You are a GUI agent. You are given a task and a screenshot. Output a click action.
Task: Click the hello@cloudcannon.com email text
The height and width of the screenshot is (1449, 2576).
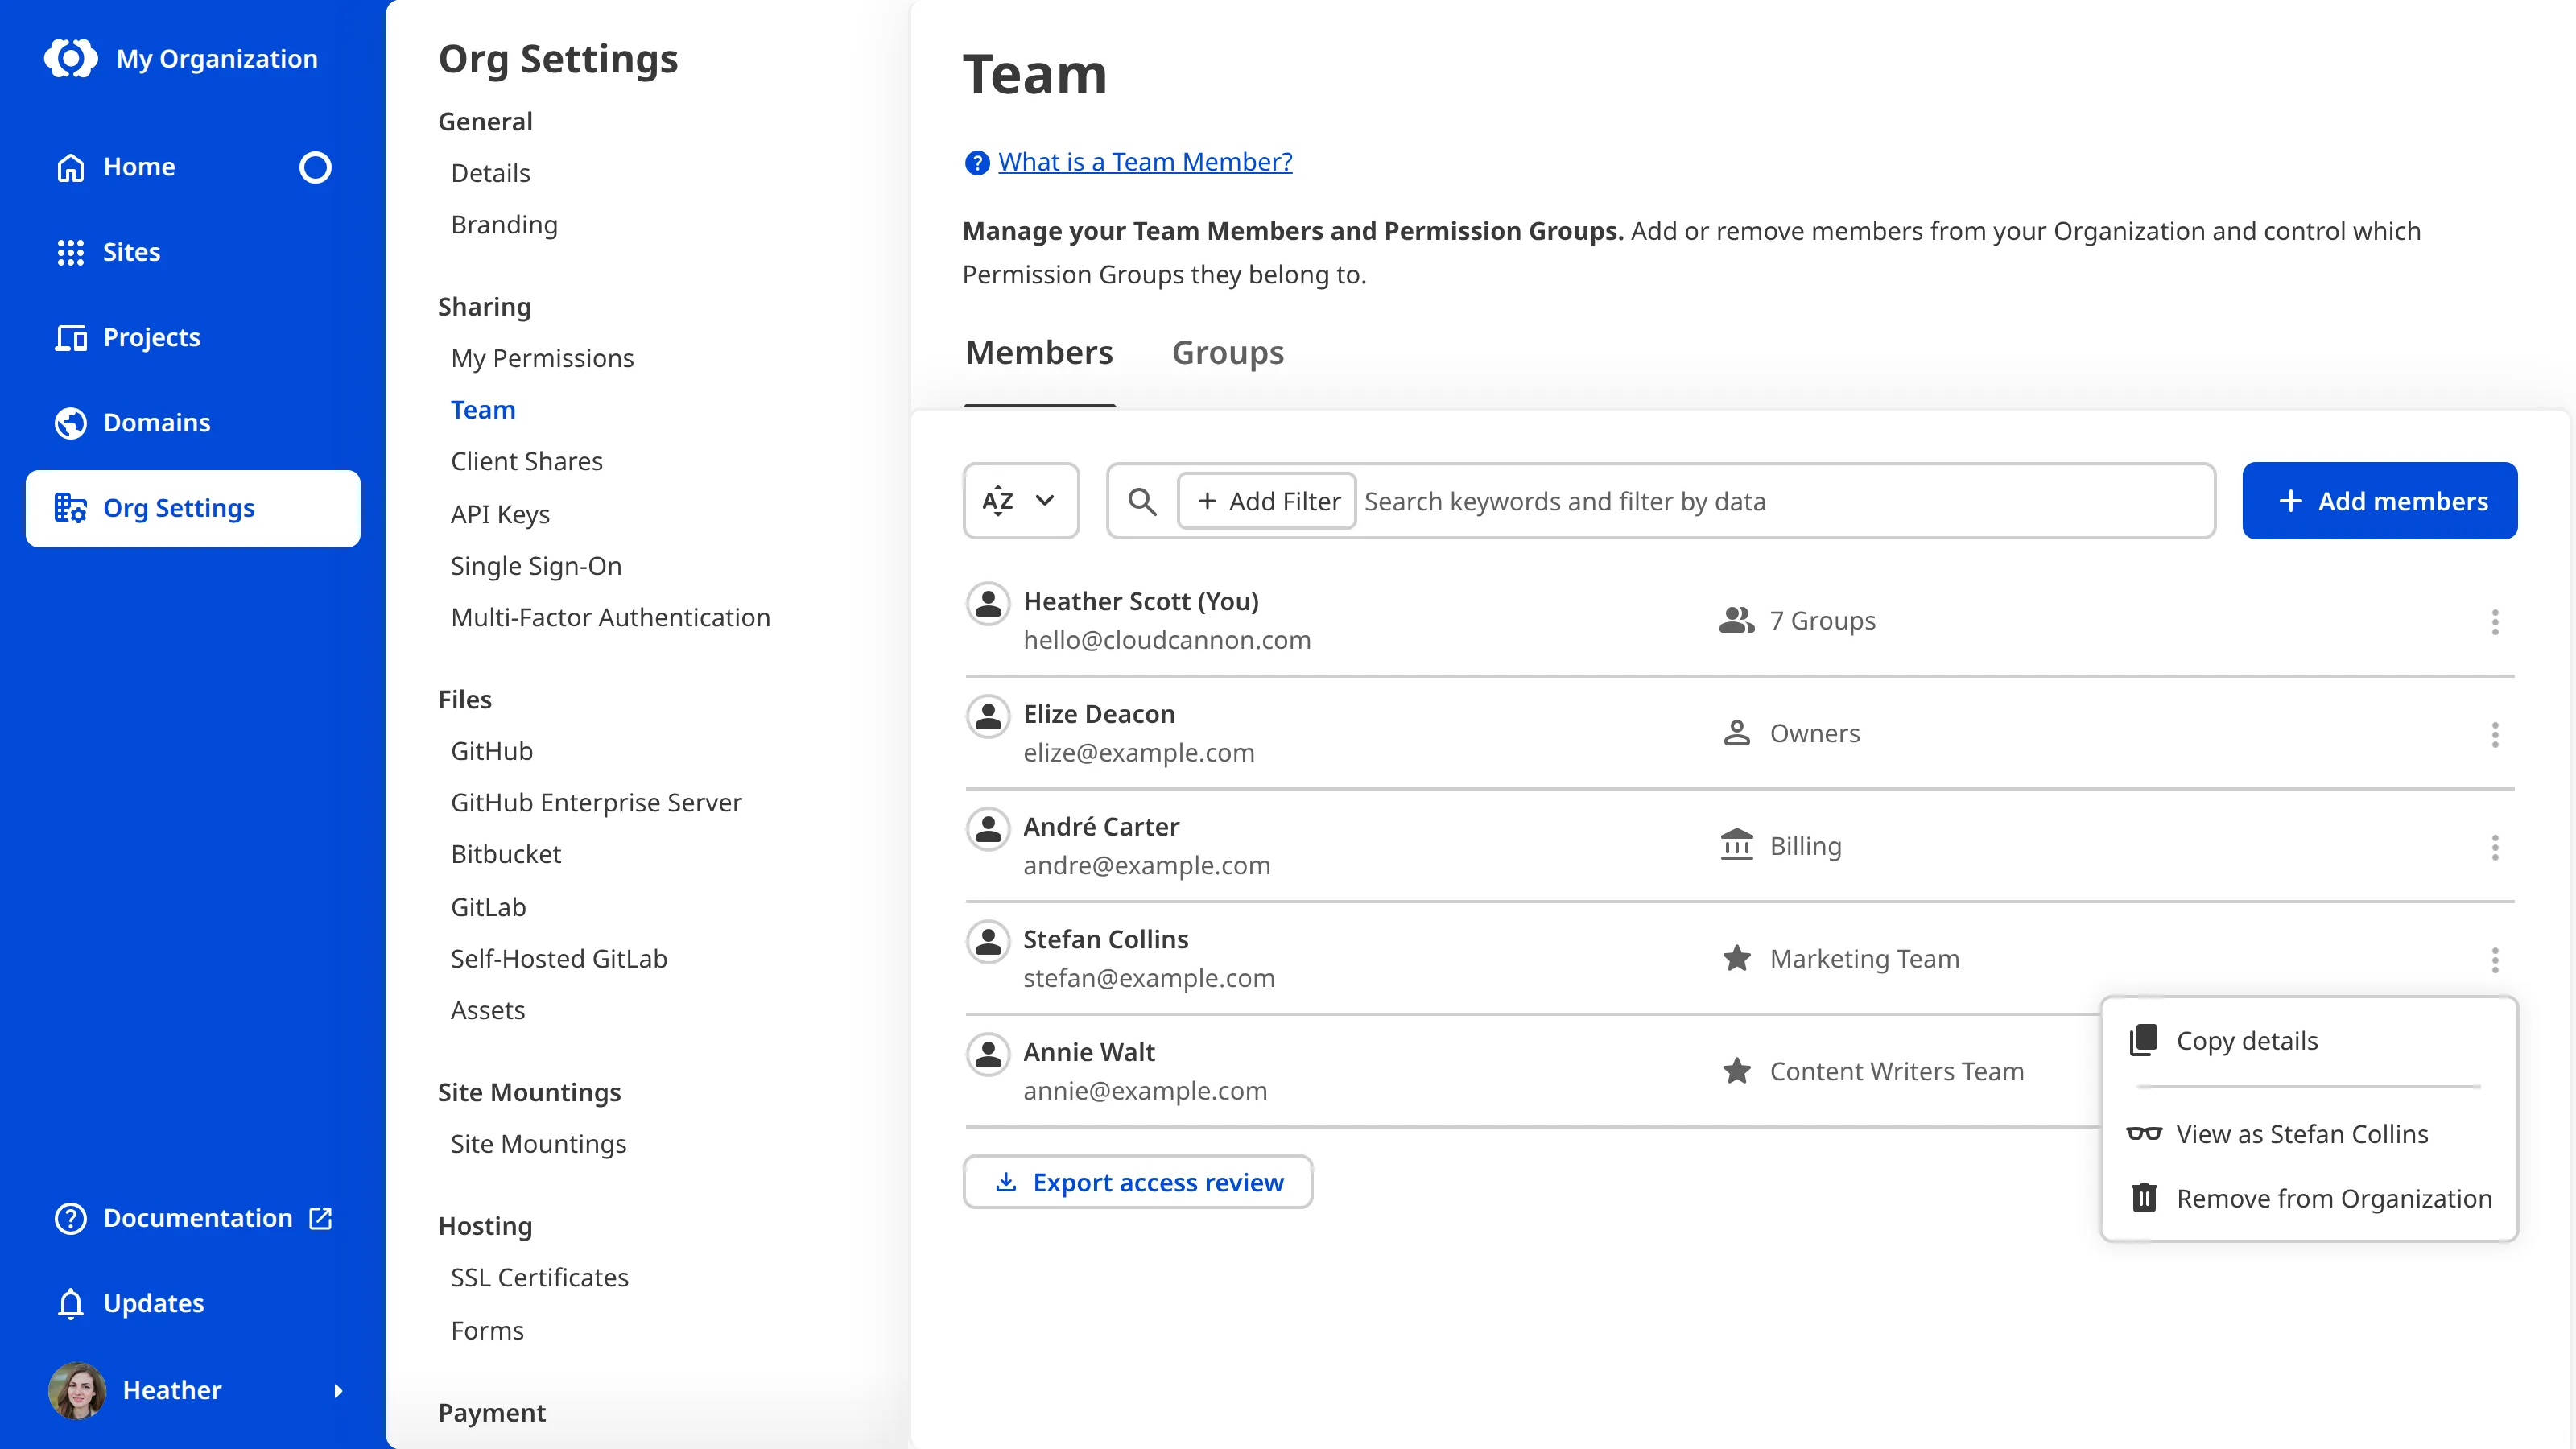click(x=1166, y=640)
